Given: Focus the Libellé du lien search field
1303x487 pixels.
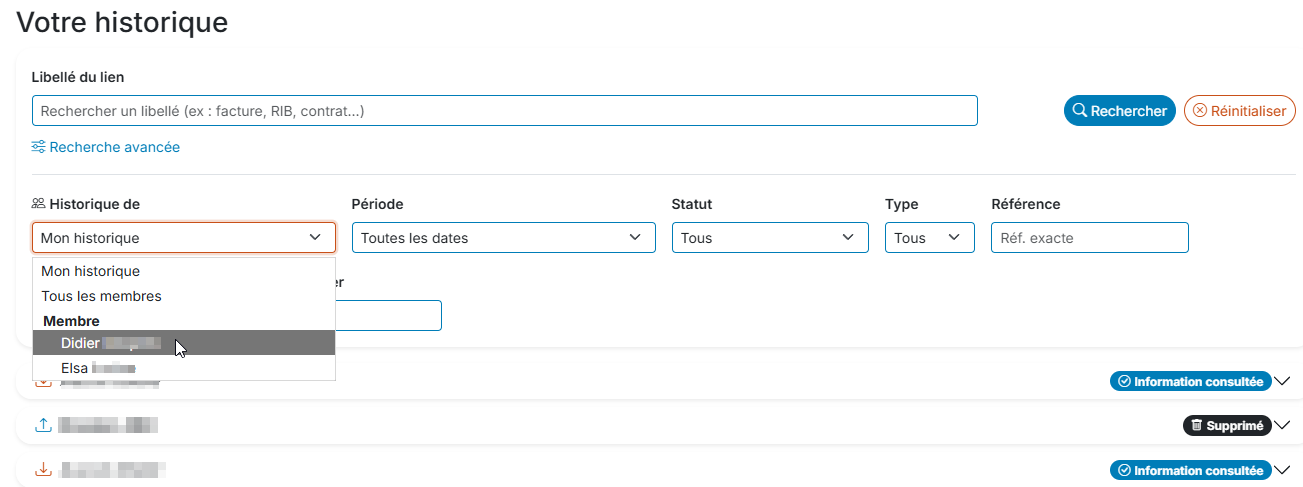Looking at the screenshot, I should [504, 111].
